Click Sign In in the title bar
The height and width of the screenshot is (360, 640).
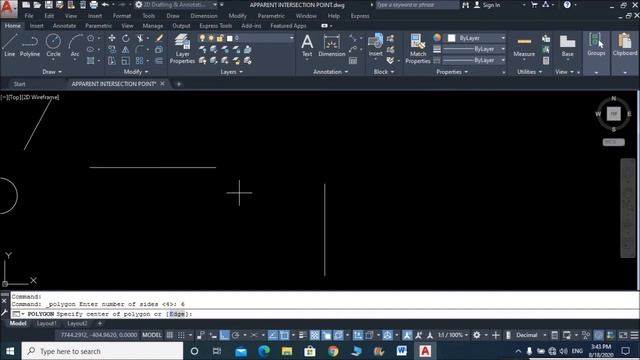click(x=487, y=5)
